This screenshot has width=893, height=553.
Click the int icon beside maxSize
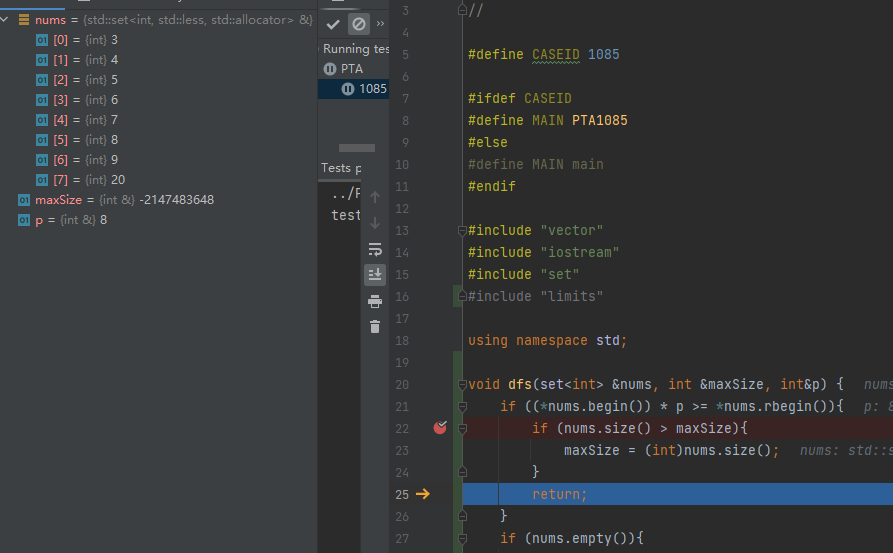[24, 200]
